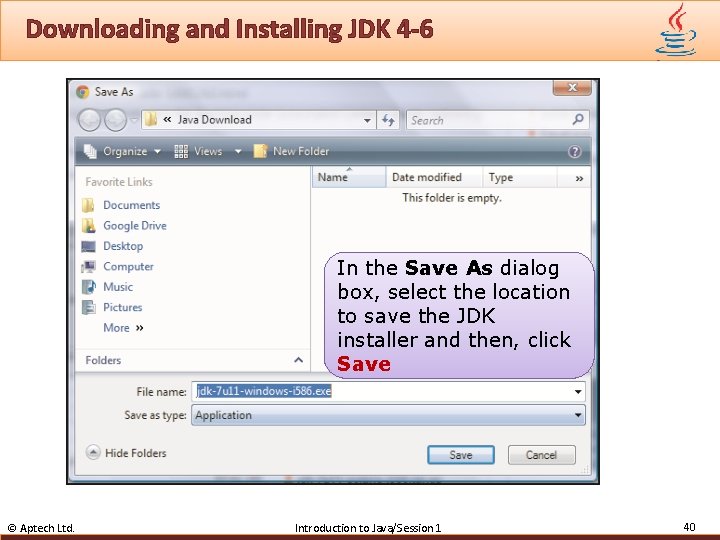Open recent pages dropdown beside nav arrows
Screen dimensions: 720x540
tap(133, 120)
